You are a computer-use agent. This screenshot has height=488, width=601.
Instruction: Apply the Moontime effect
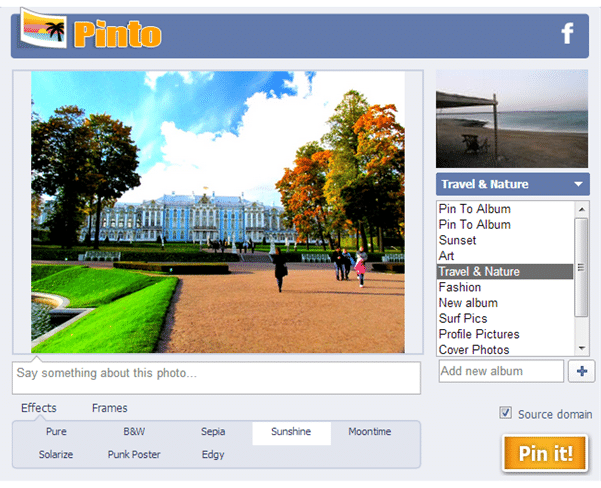click(x=369, y=432)
